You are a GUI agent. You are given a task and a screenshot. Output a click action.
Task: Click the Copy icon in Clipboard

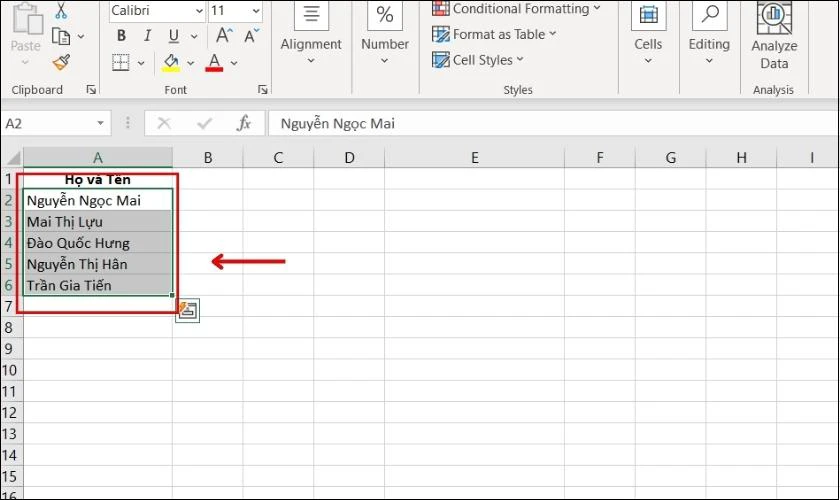pyautogui.click(x=61, y=36)
